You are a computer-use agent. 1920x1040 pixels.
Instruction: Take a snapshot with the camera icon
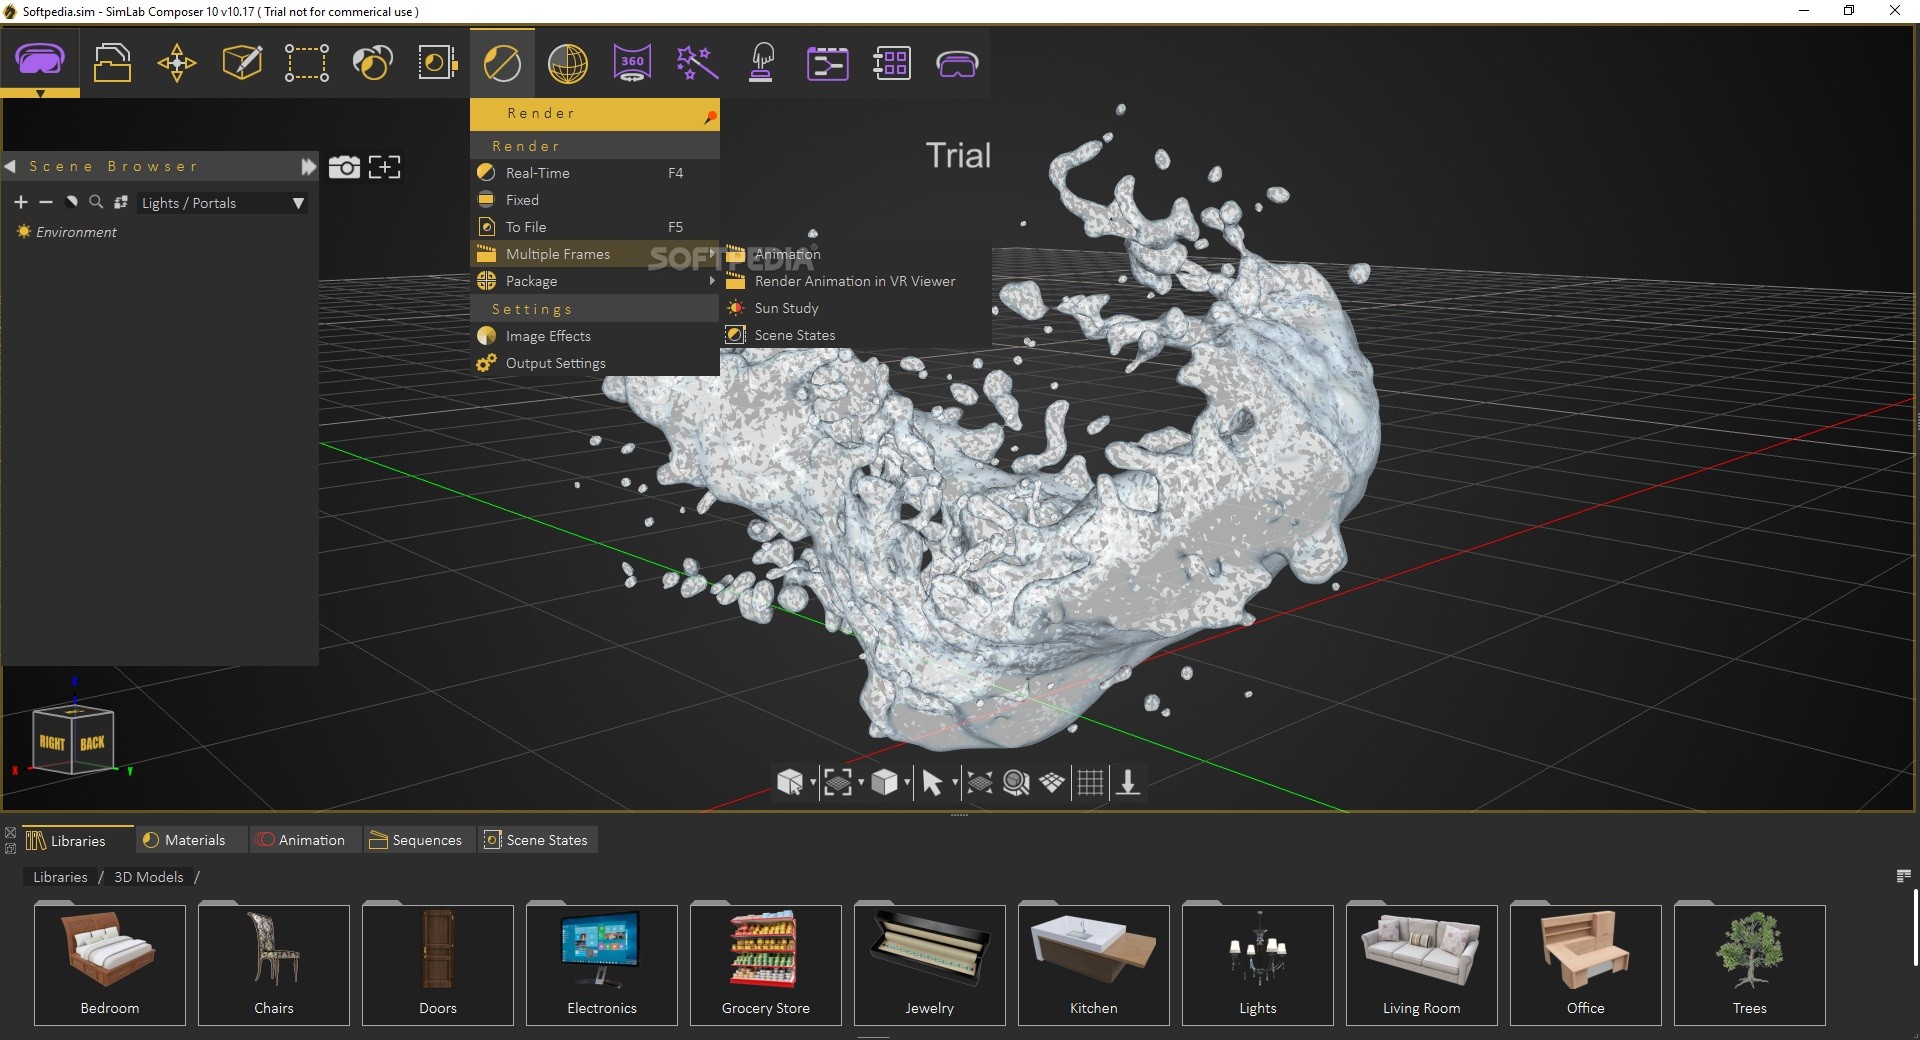(344, 167)
